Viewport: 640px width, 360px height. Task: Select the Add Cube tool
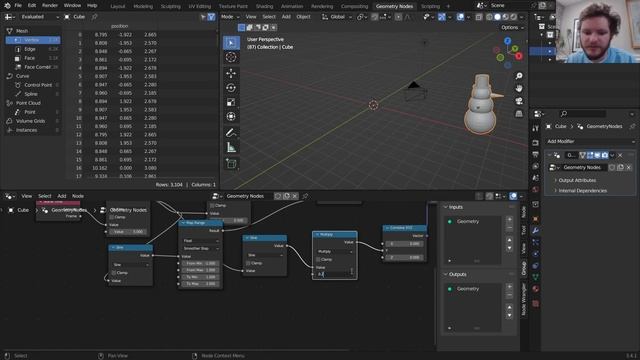coord(231,164)
